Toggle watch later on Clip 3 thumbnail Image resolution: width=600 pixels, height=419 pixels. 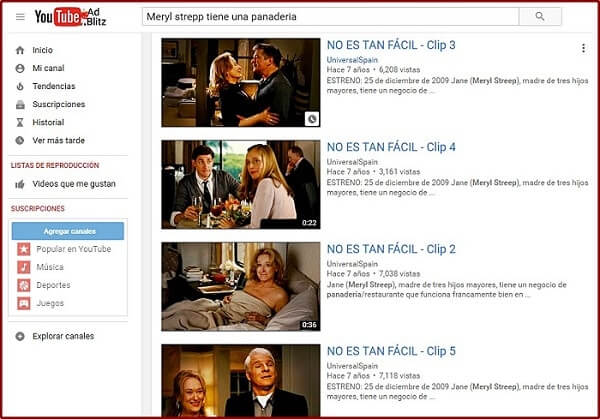point(312,119)
